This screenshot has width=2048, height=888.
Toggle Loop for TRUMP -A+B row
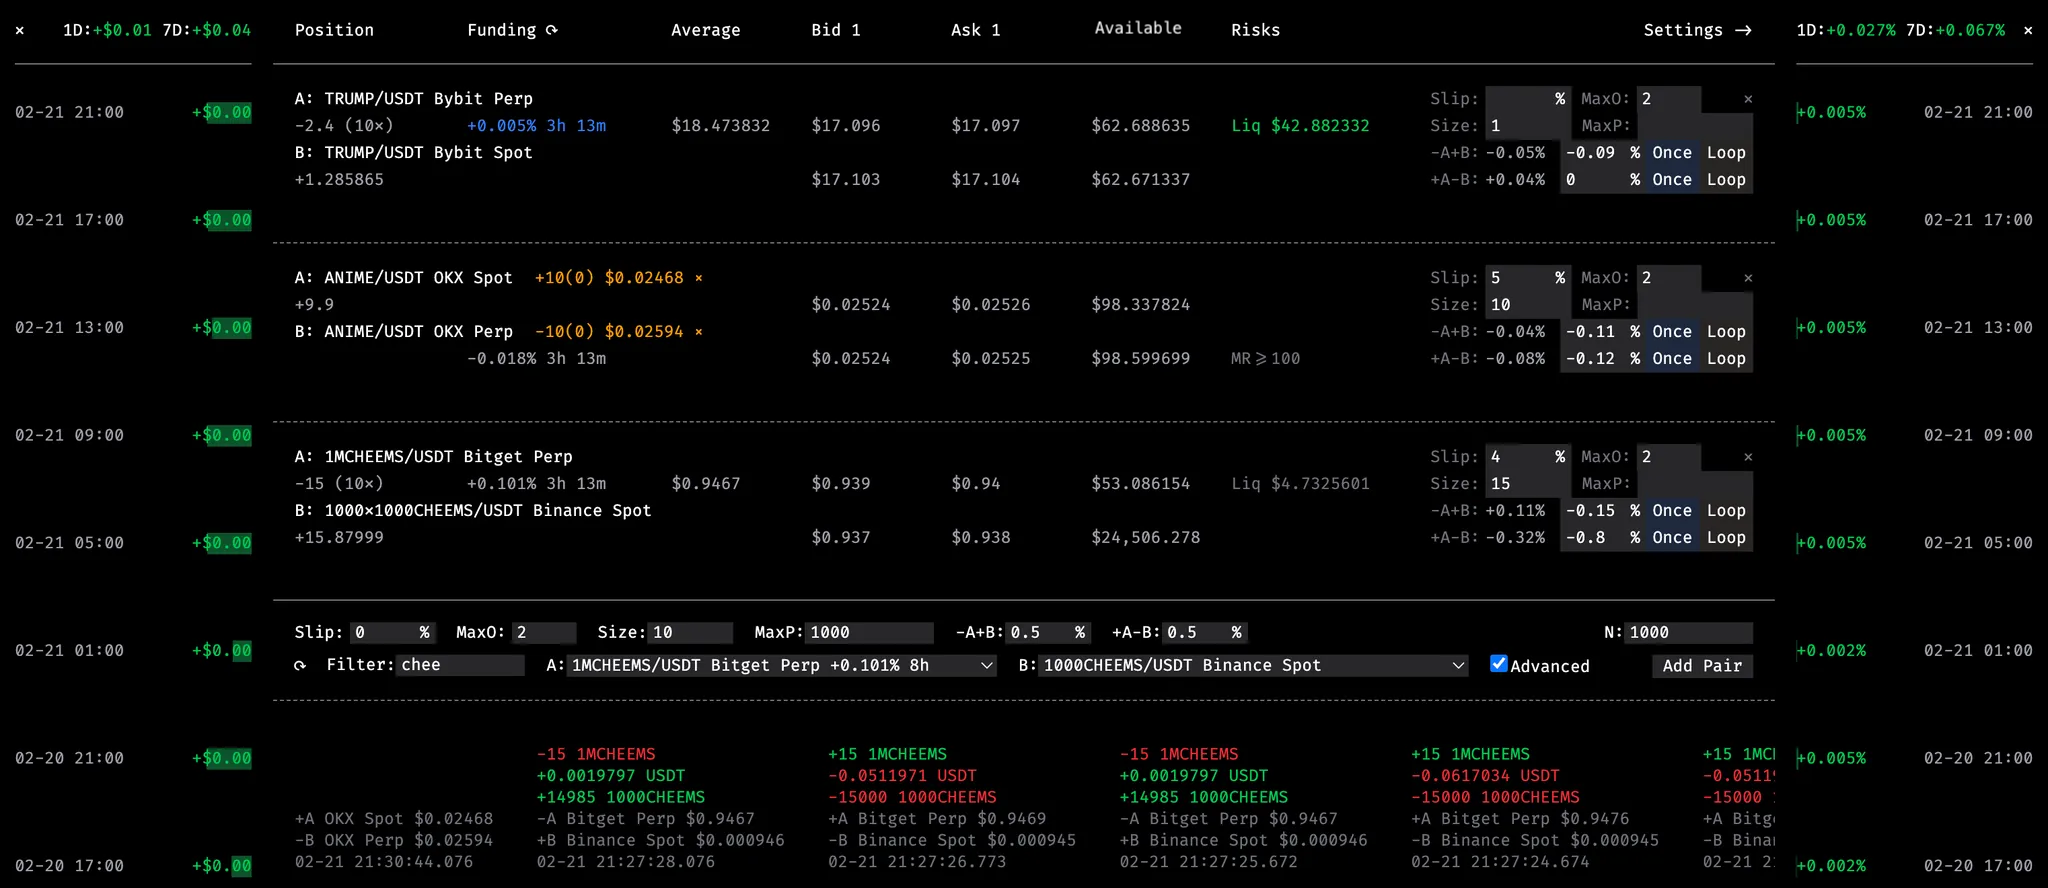(x=1726, y=153)
